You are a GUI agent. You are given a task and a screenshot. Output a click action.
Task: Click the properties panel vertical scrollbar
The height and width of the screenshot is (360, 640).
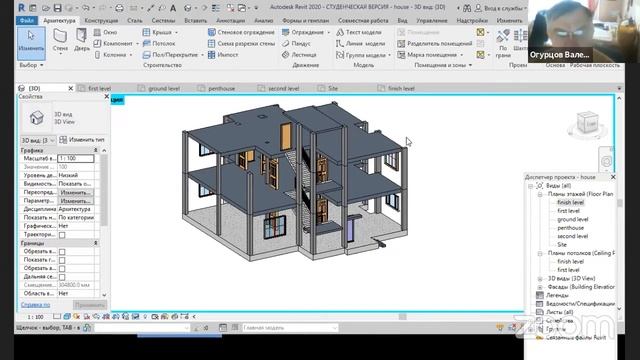point(104,190)
